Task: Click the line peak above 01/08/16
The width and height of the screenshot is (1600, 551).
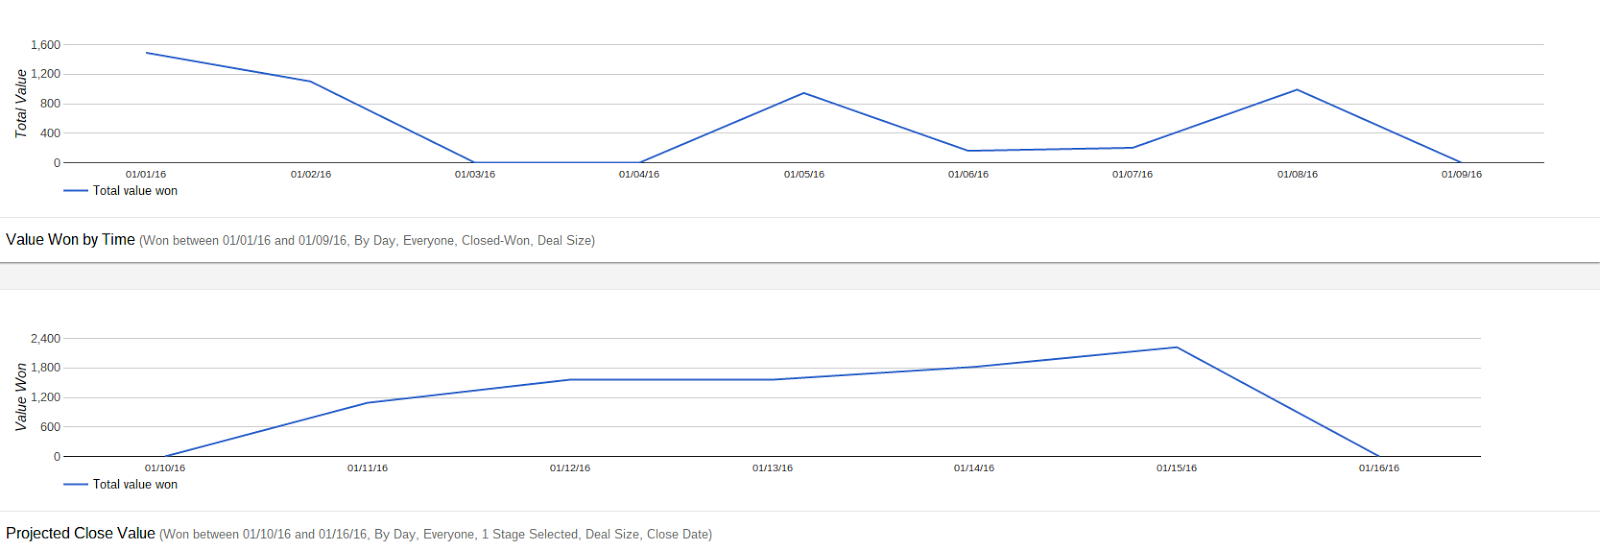Action: tap(1297, 90)
